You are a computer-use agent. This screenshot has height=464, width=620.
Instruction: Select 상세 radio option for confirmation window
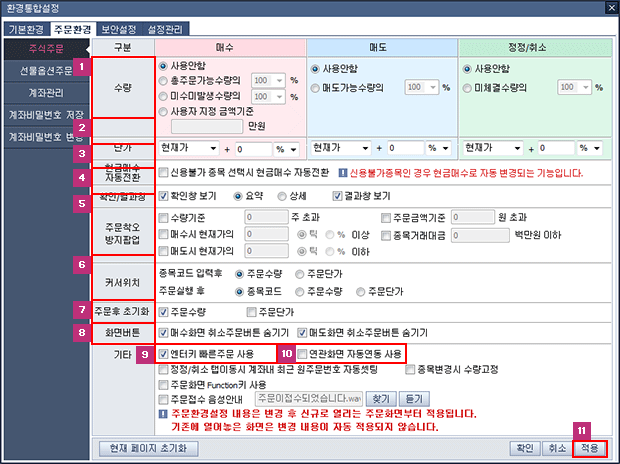point(282,196)
